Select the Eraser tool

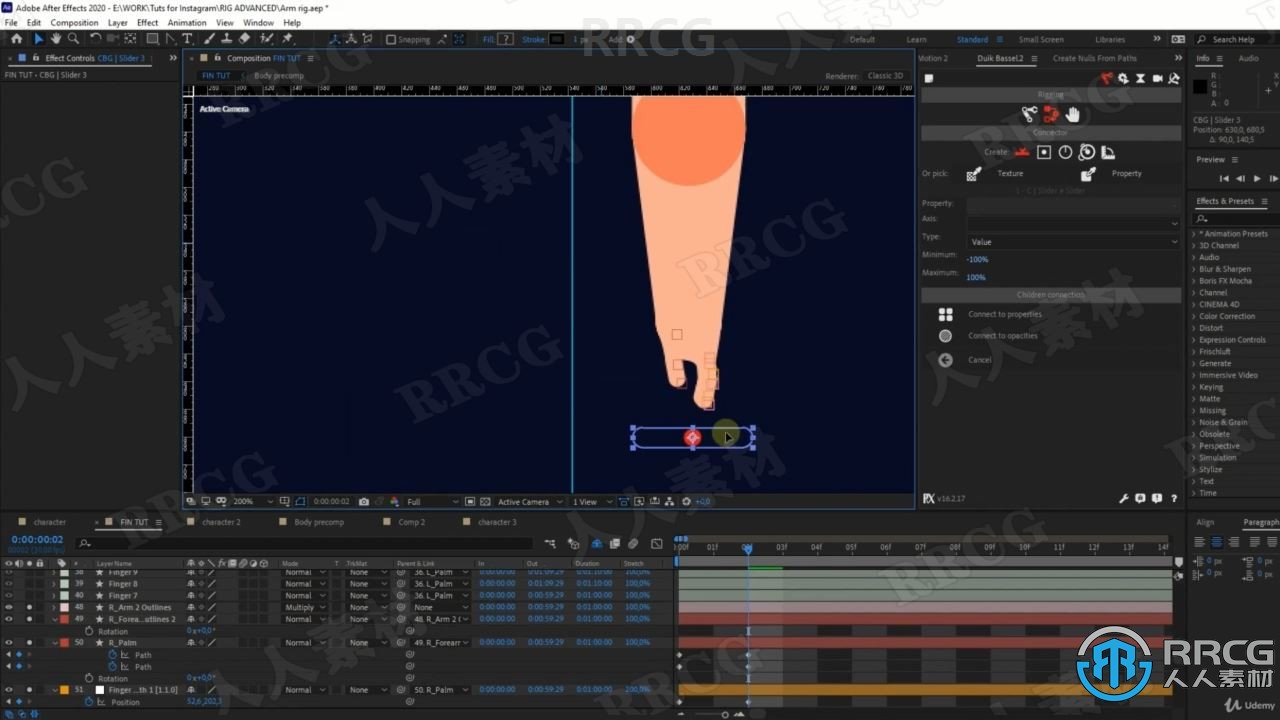pyautogui.click(x=244, y=39)
